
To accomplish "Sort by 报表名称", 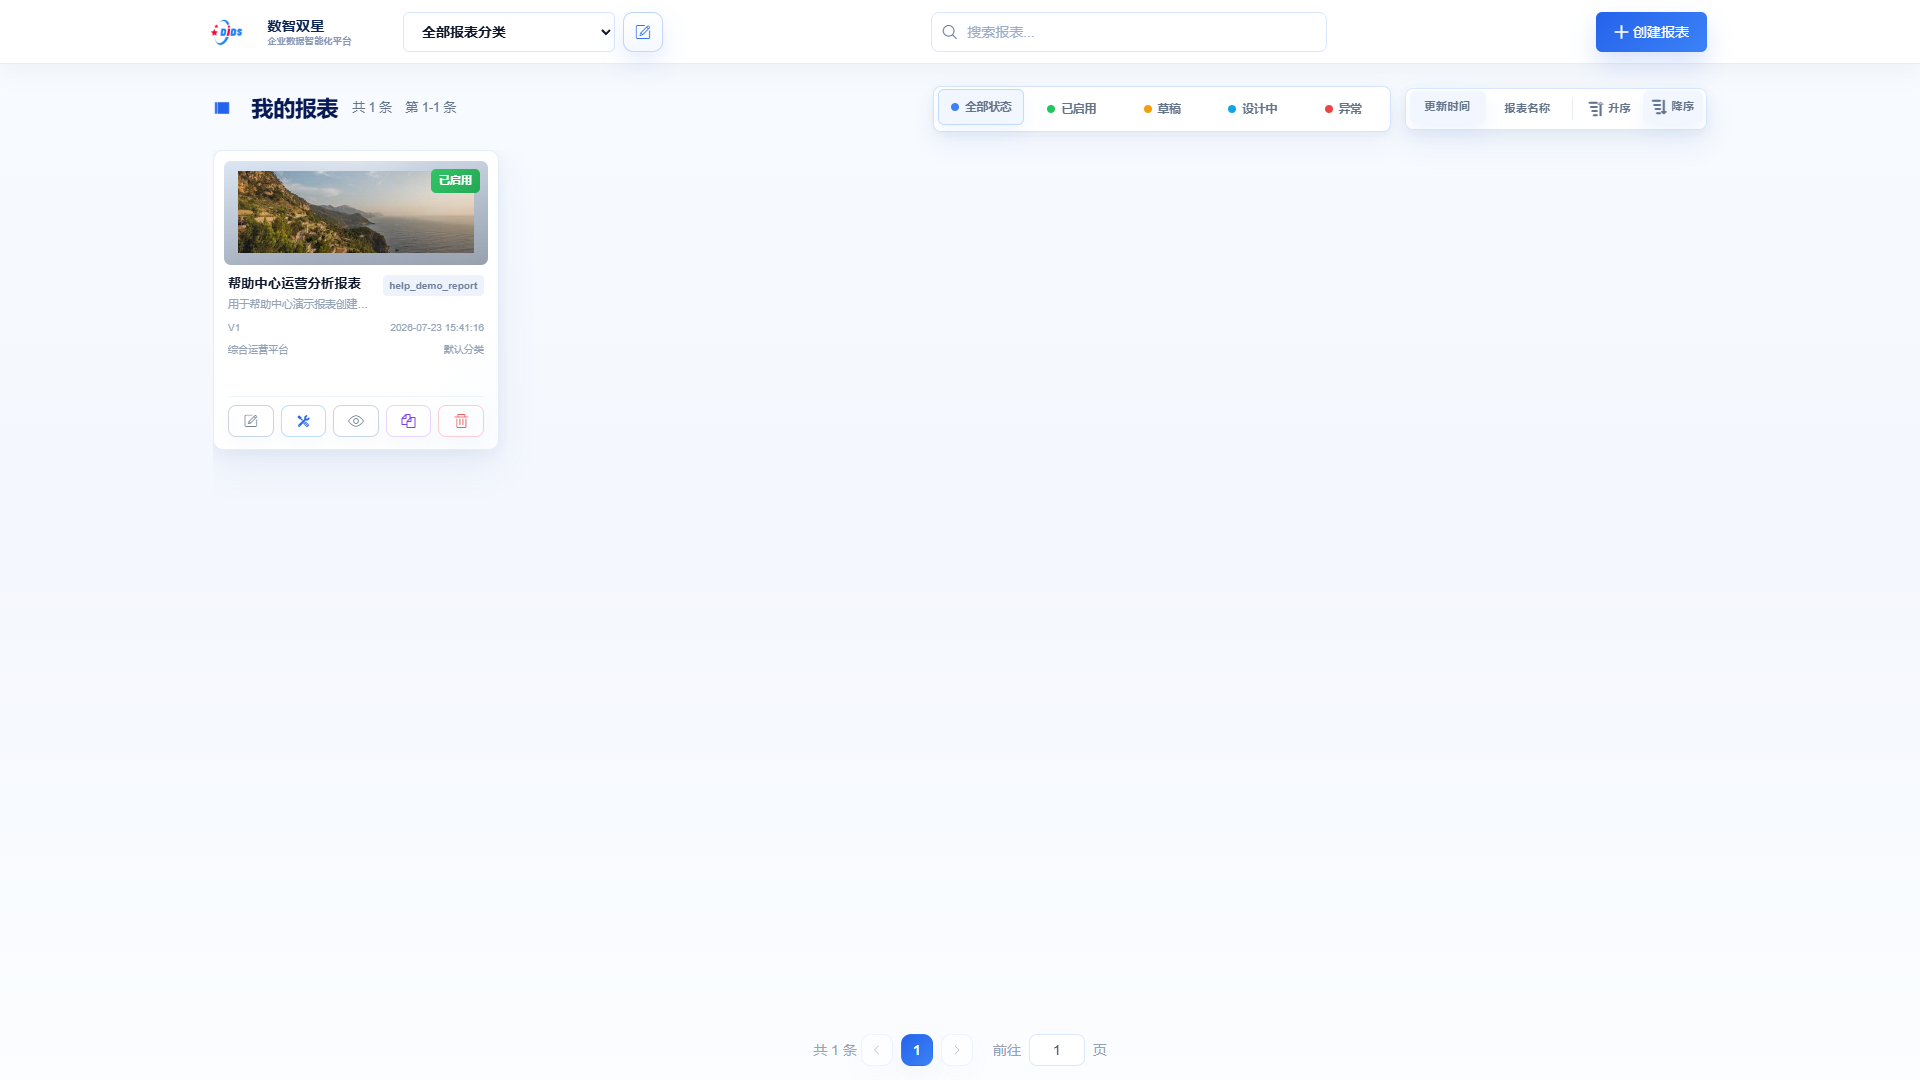I will [1527, 108].
